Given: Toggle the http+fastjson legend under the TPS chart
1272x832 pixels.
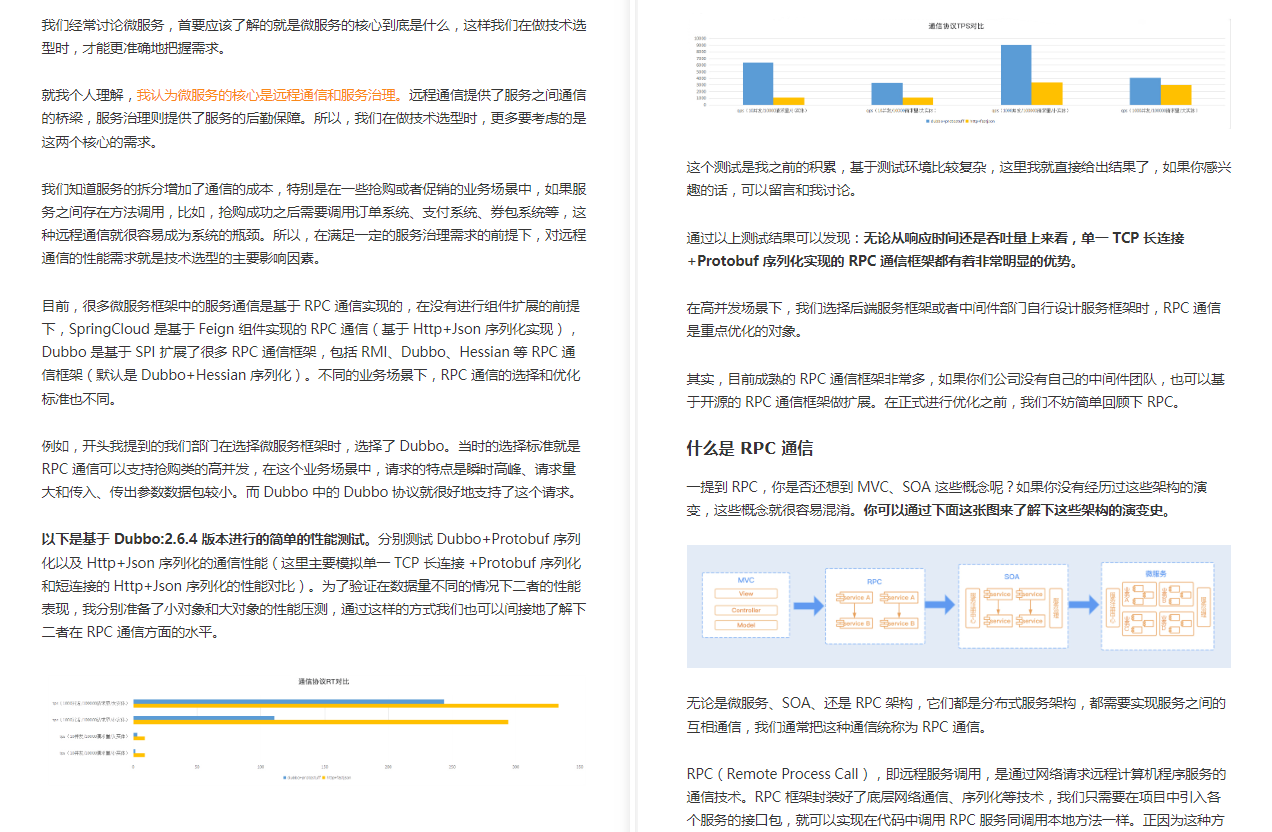Looking at the screenshot, I should point(983,121).
